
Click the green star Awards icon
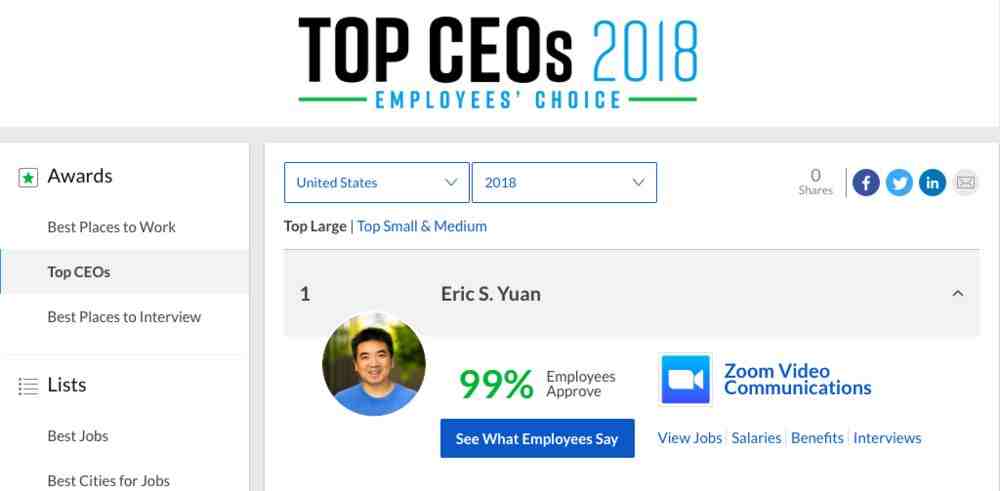(28, 178)
